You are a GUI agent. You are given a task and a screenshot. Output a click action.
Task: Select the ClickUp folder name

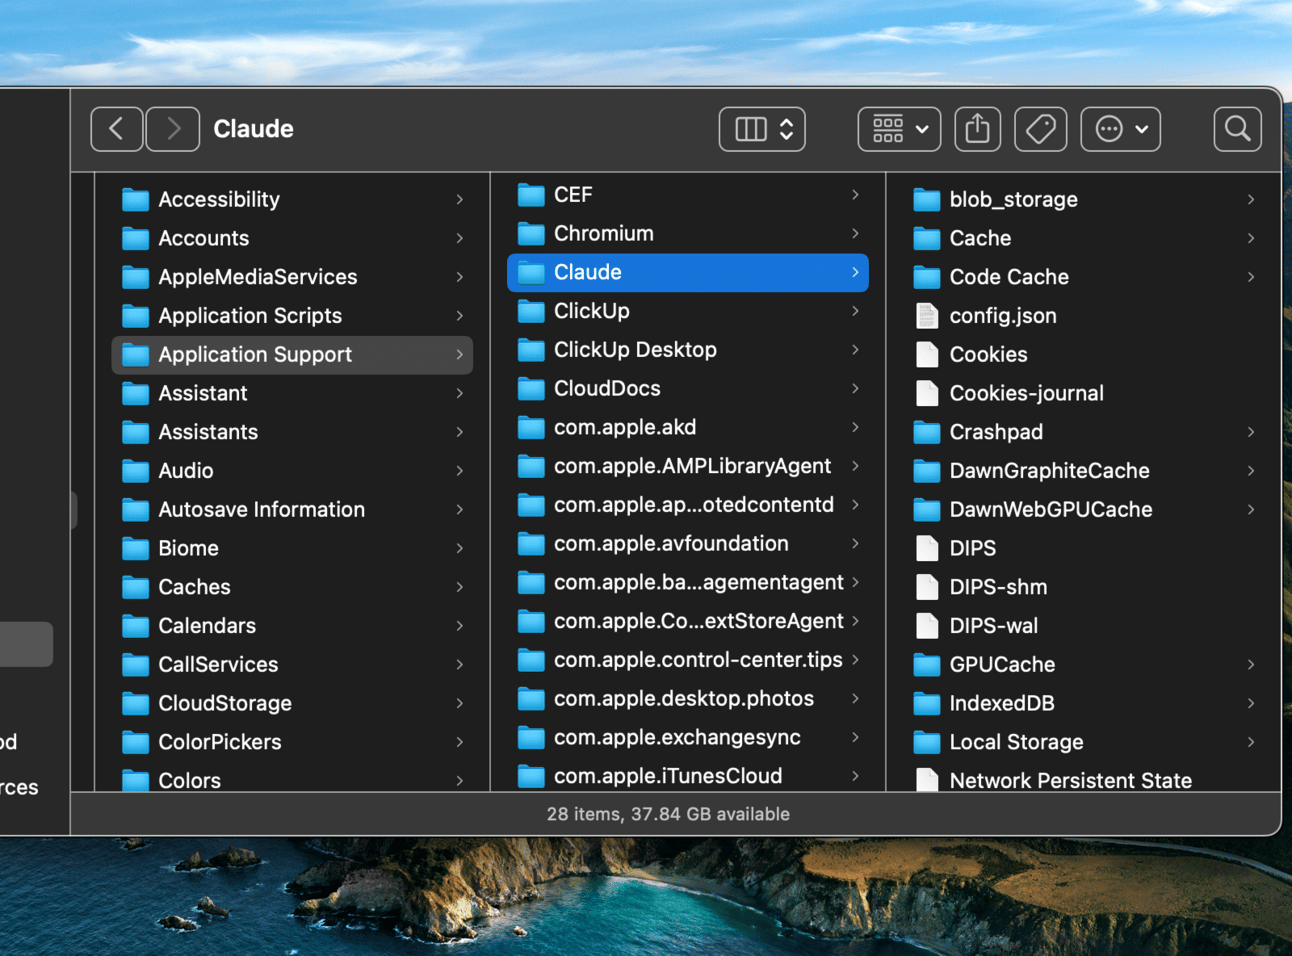[x=592, y=311]
